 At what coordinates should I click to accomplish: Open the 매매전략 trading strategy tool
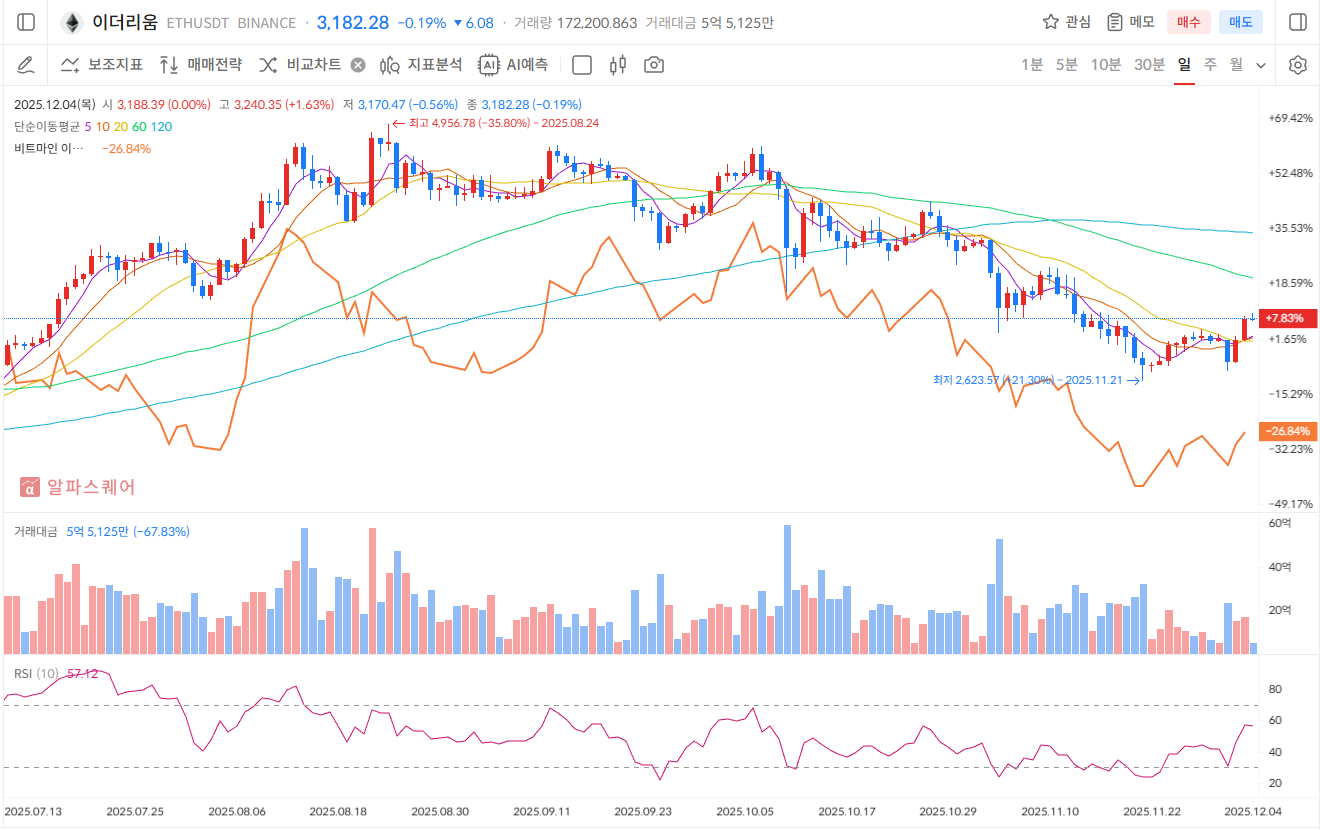201,65
